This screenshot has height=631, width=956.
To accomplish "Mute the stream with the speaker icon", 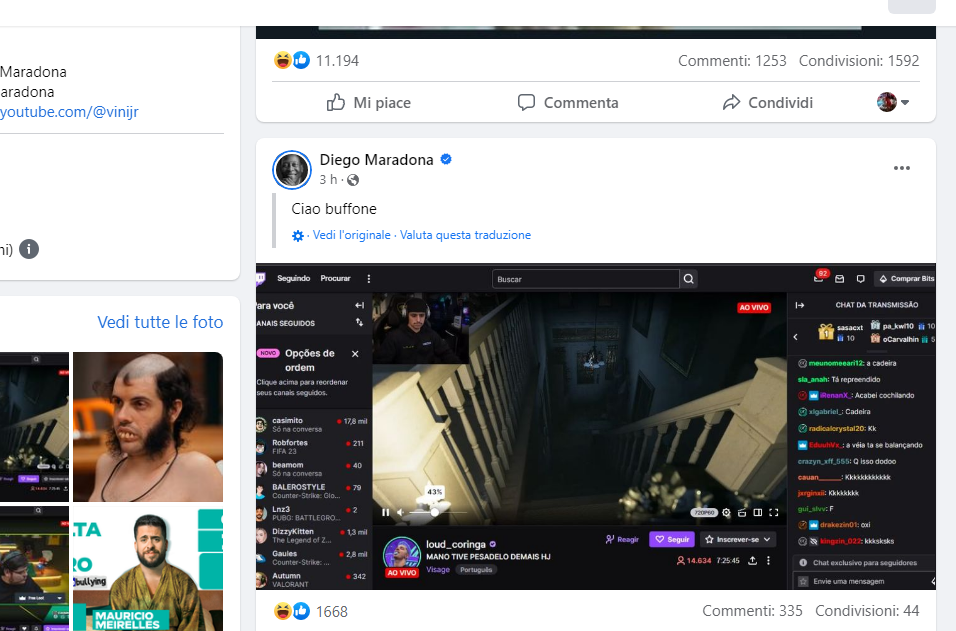I will (x=400, y=513).
